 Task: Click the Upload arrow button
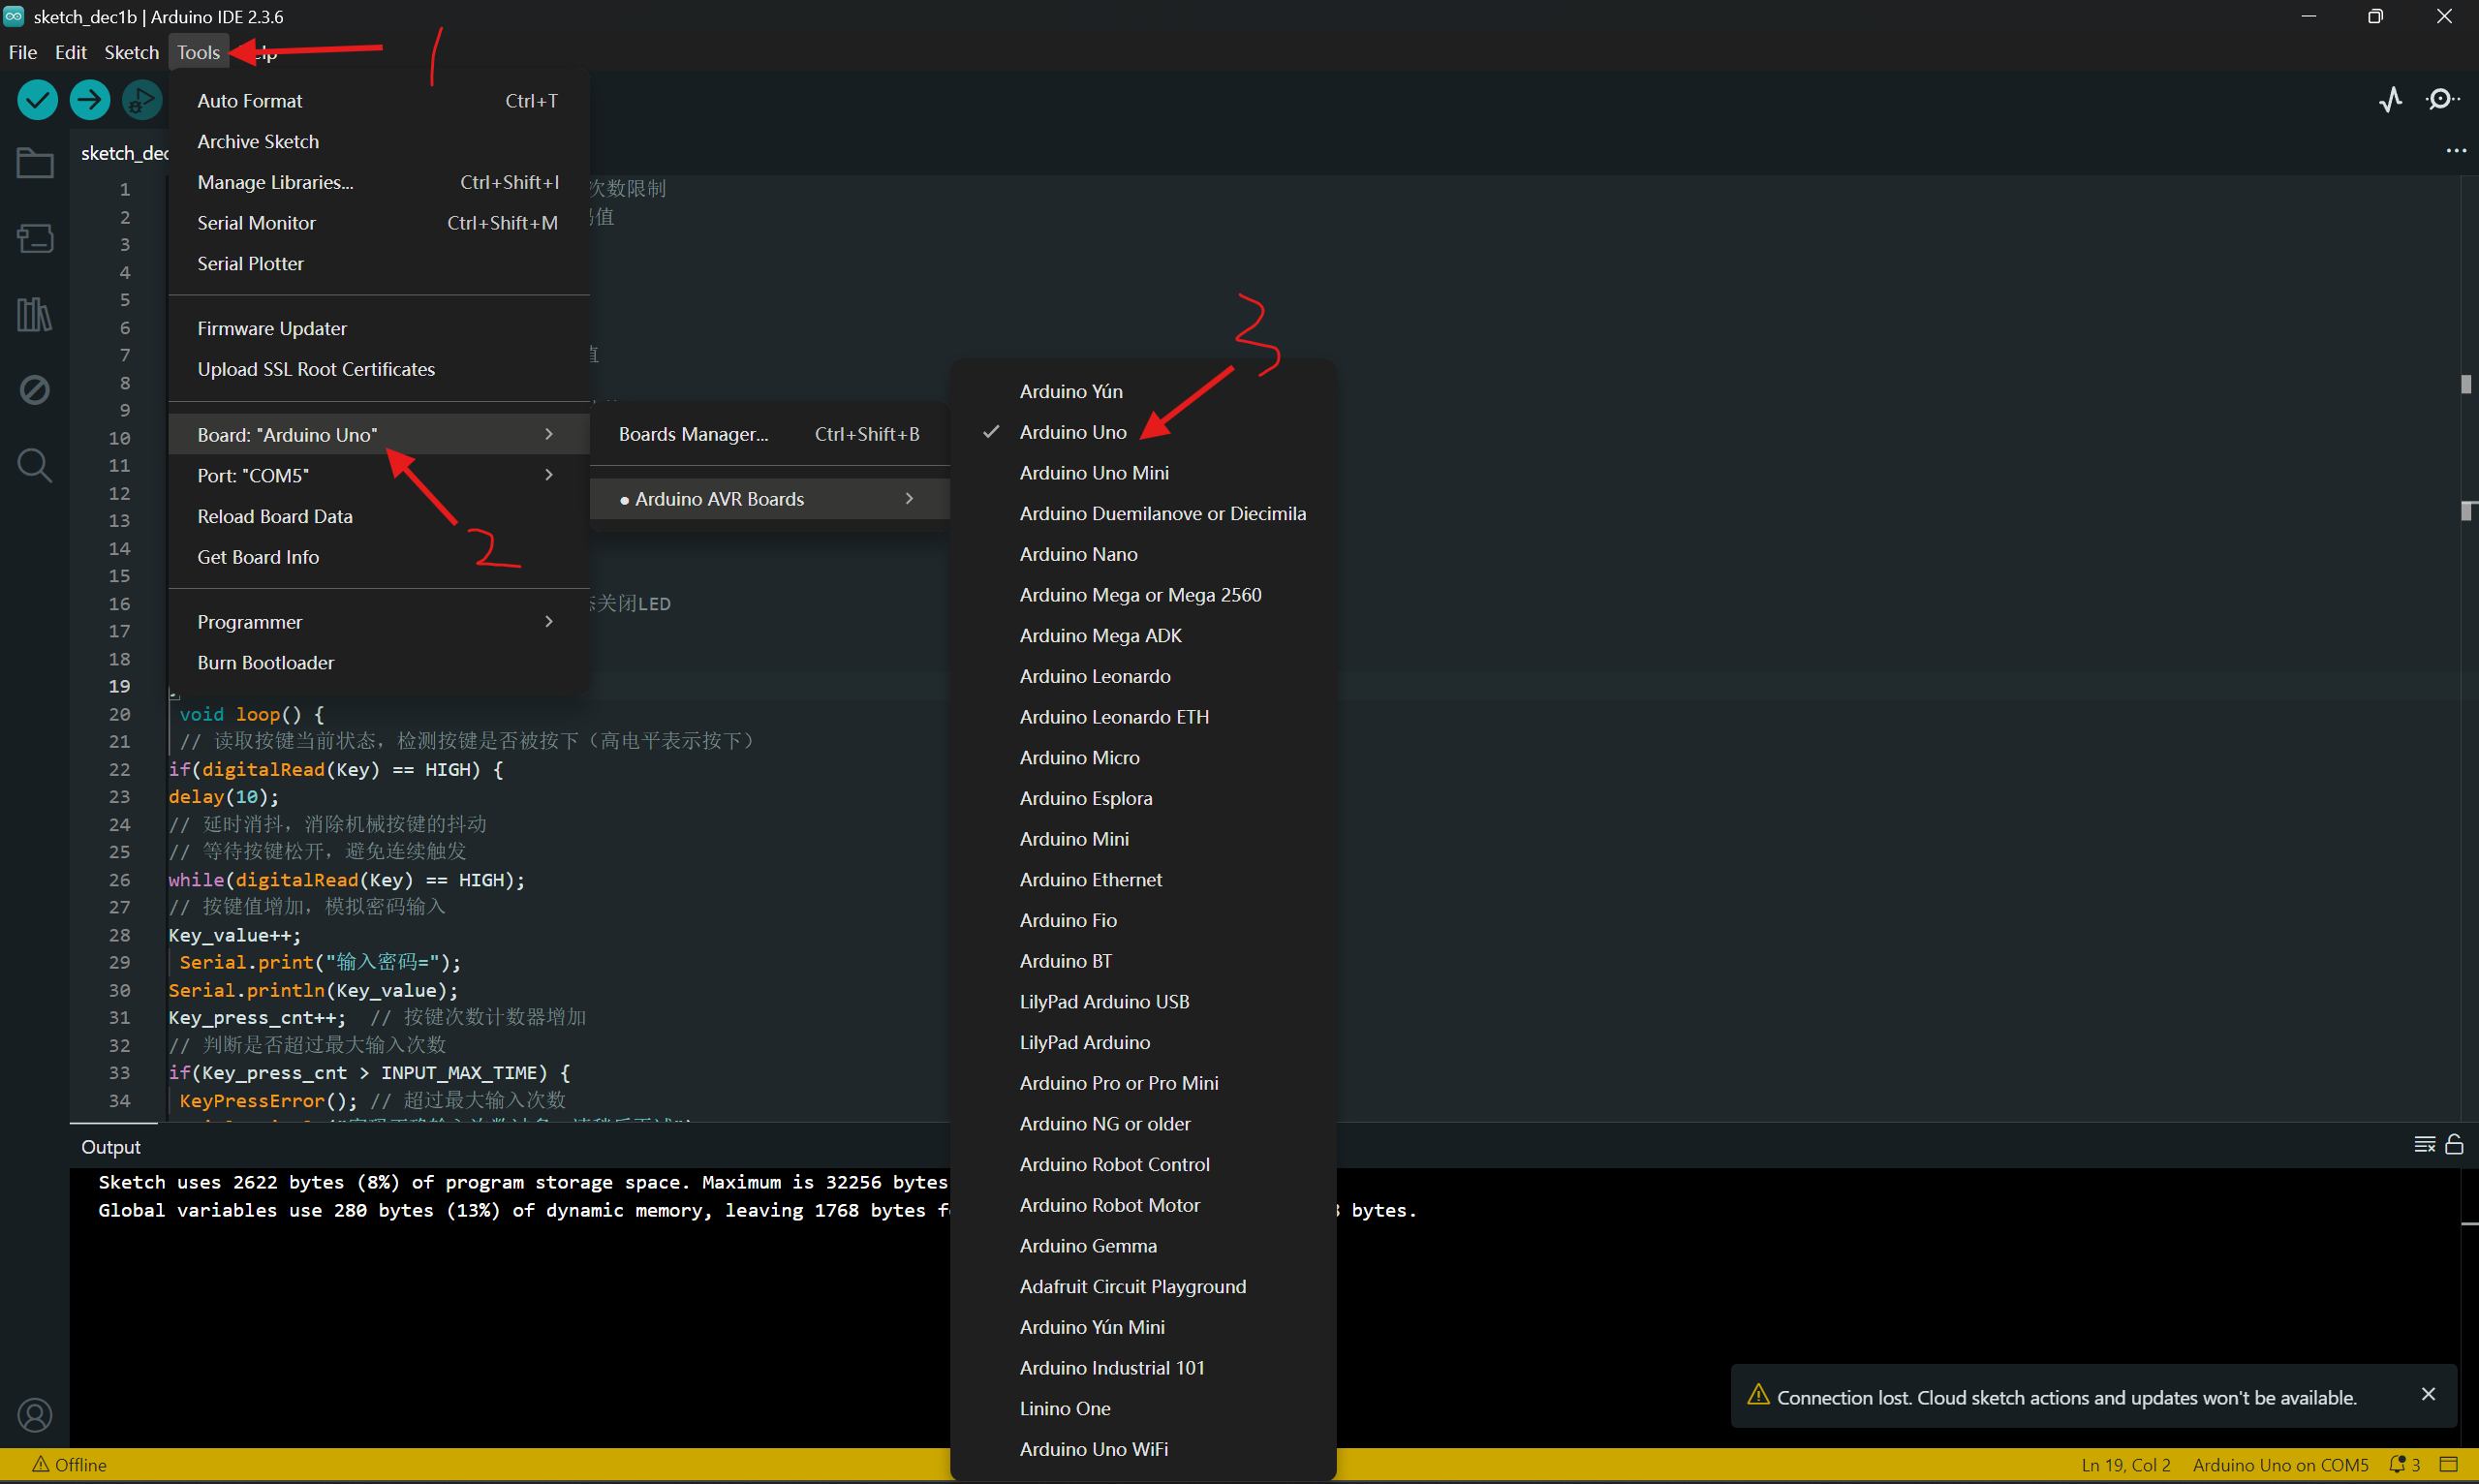pyautogui.click(x=90, y=99)
